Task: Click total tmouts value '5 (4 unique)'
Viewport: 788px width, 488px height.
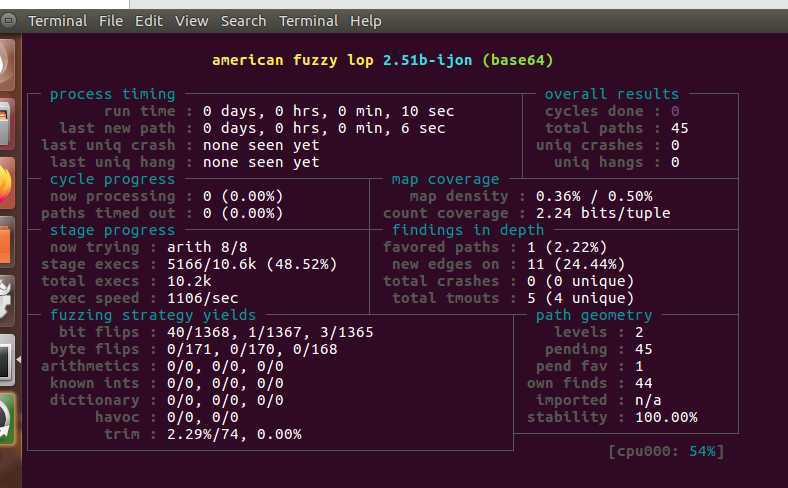Action: tap(580, 298)
